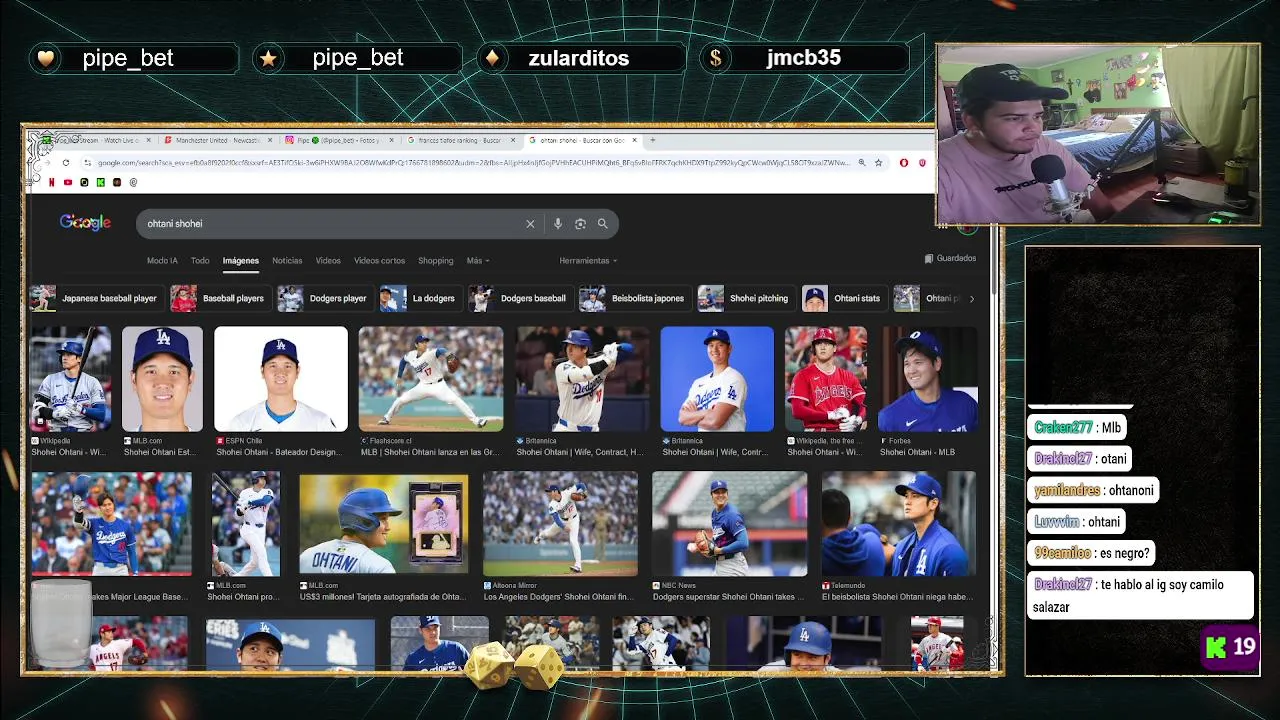The height and width of the screenshot is (720, 1280).
Task: Open a new browser tab
Action: pos(653,140)
